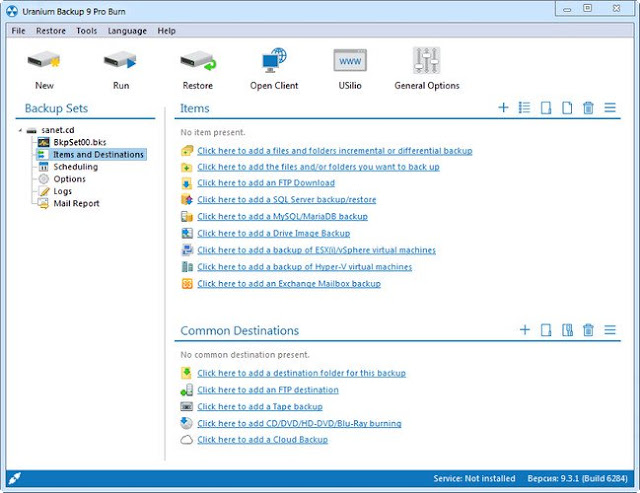Open the Tools menu
This screenshot has height=493, width=640.
pos(87,31)
